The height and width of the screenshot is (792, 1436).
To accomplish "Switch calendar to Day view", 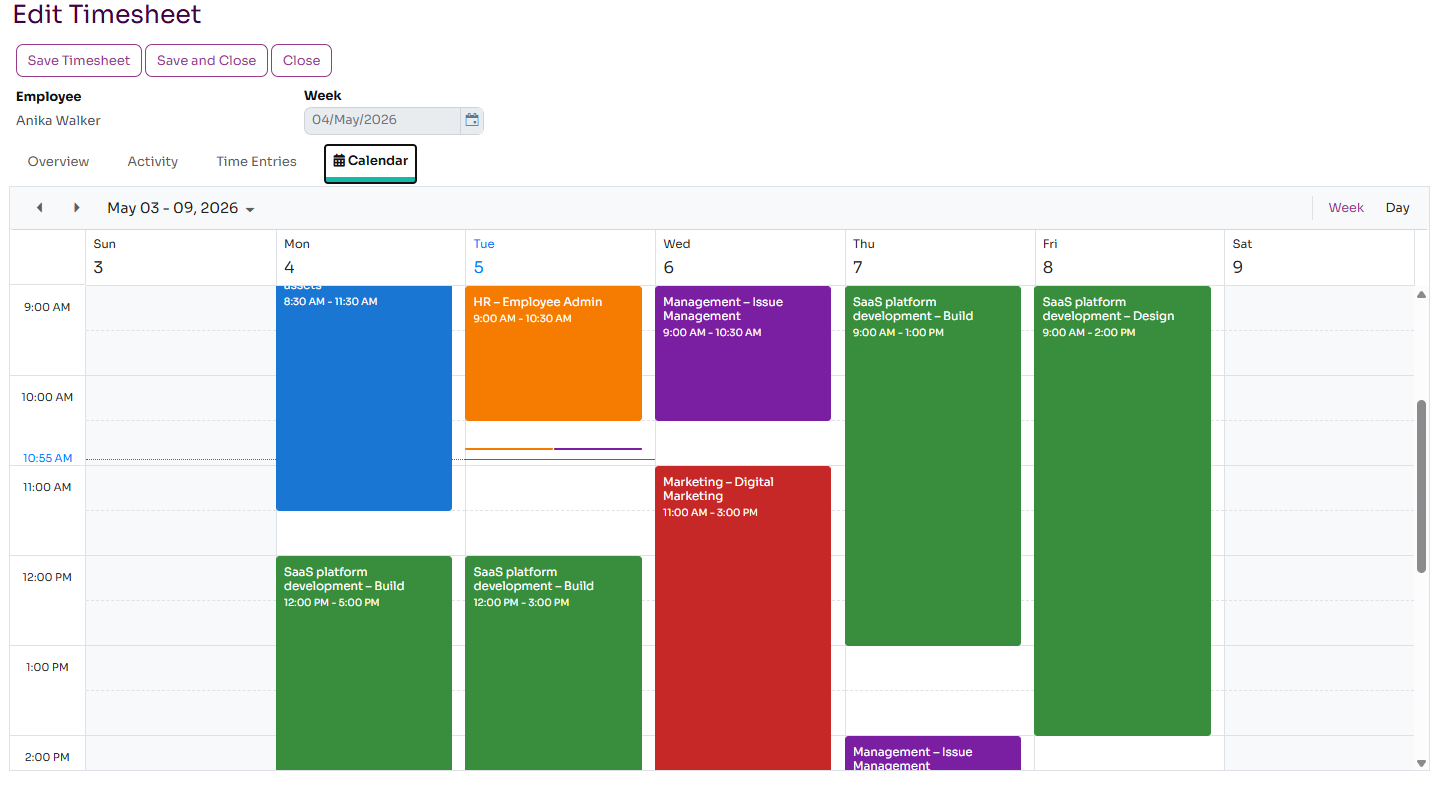I will coord(1397,208).
